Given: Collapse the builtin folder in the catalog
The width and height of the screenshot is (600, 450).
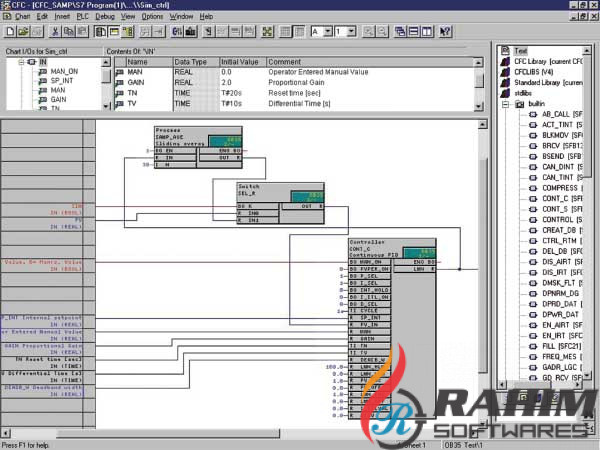Looking at the screenshot, I should [x=505, y=104].
